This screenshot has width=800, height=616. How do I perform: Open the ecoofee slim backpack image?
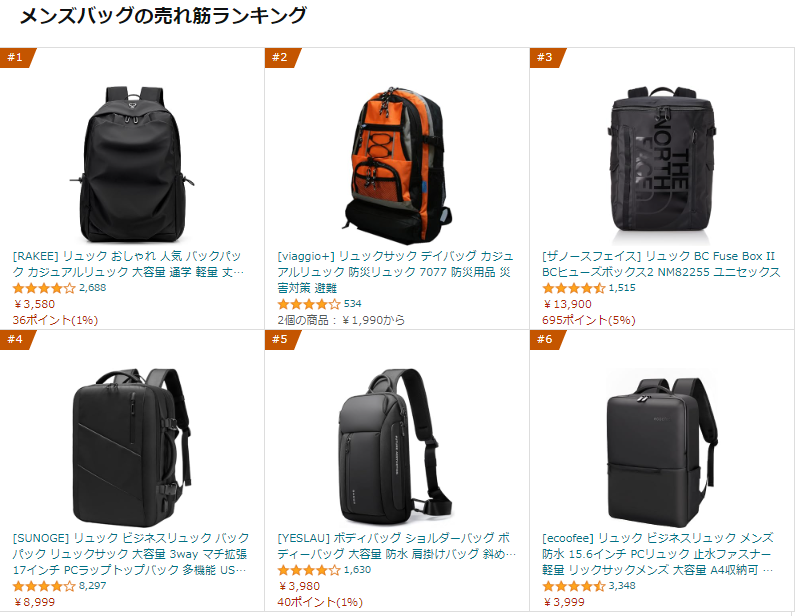(662, 448)
